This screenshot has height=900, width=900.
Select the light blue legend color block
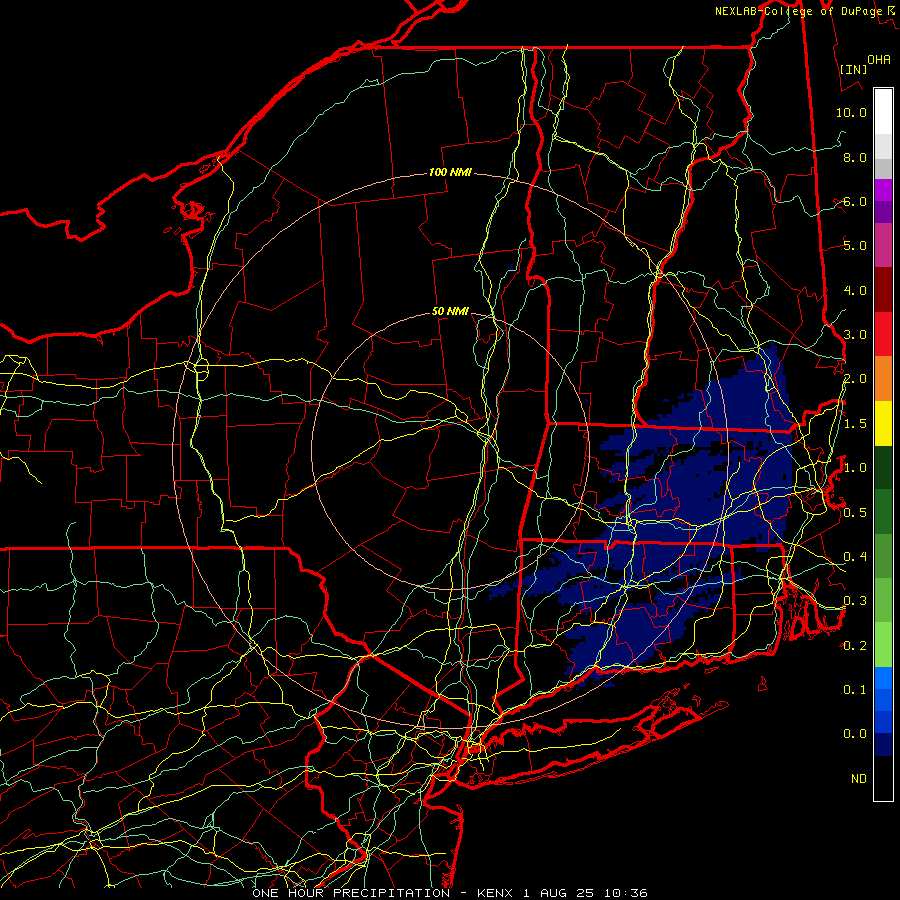click(883, 678)
